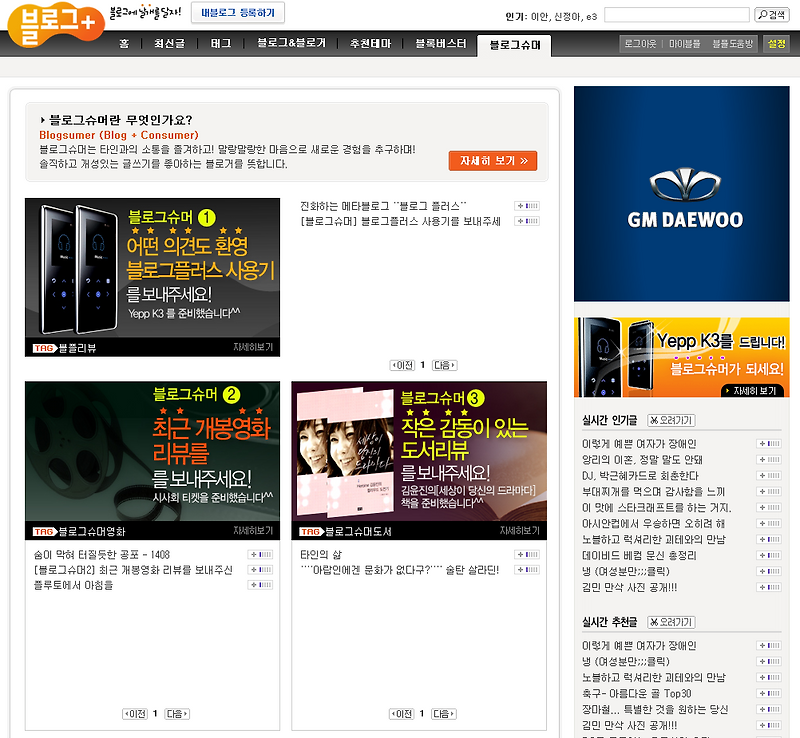The image size is (800, 738).
Task: Click the vote icon beside 플루토에서 아침을
Action: (261, 585)
